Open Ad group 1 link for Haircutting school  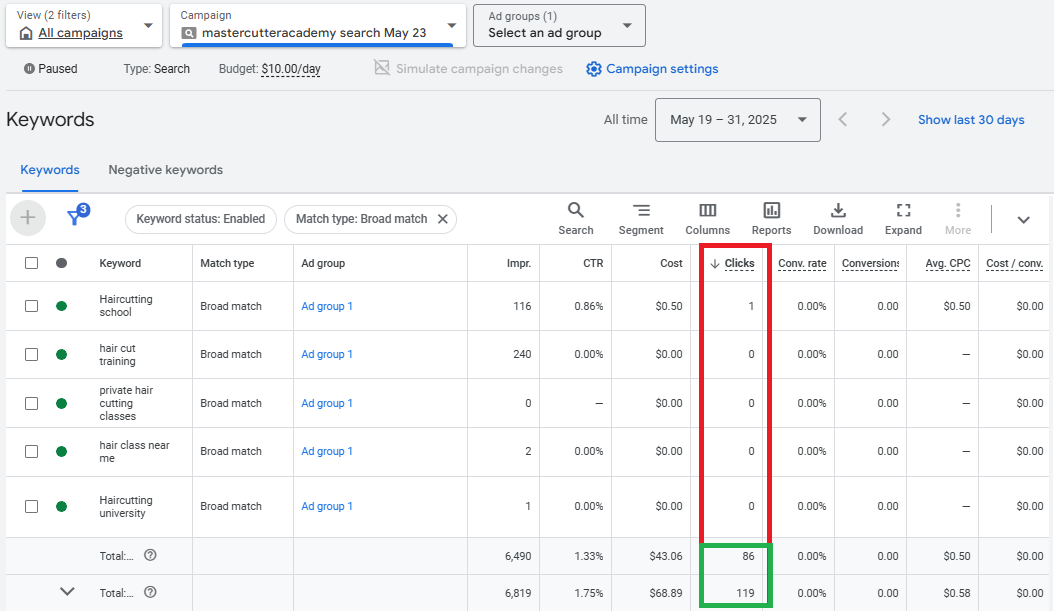(x=327, y=306)
